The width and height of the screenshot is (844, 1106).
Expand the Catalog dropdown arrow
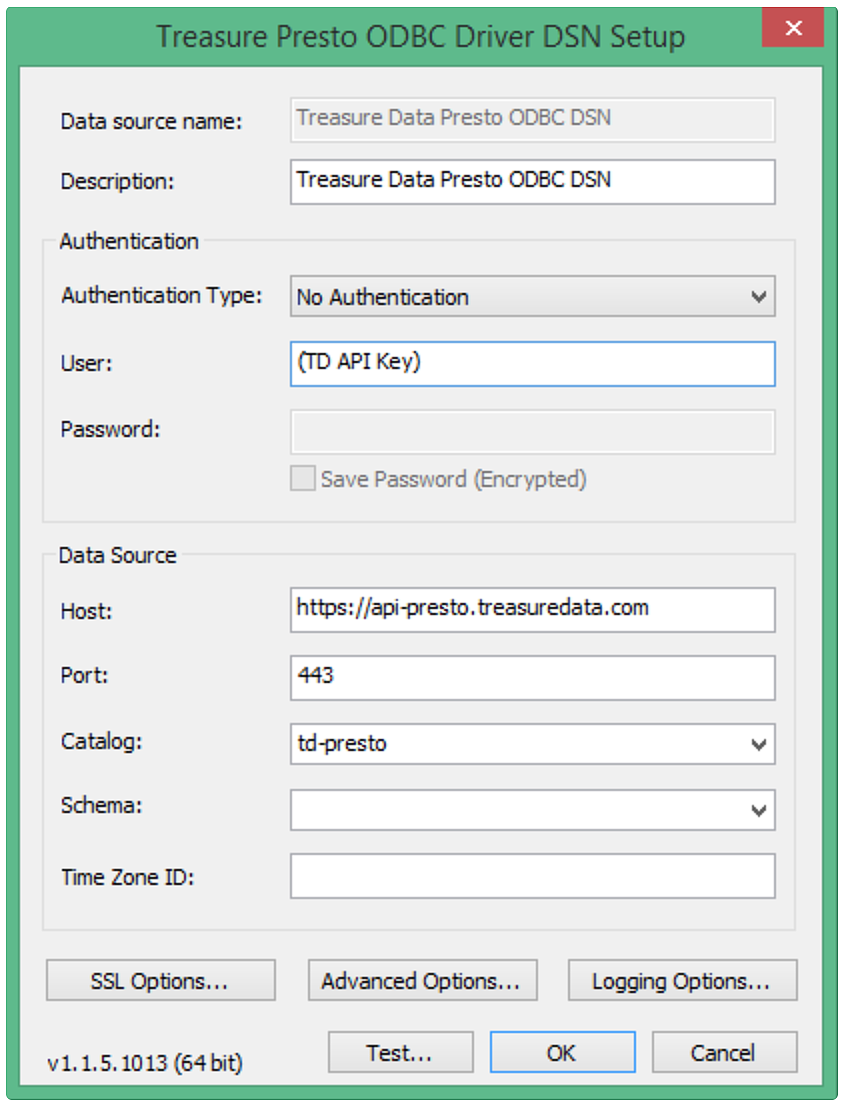click(x=760, y=744)
